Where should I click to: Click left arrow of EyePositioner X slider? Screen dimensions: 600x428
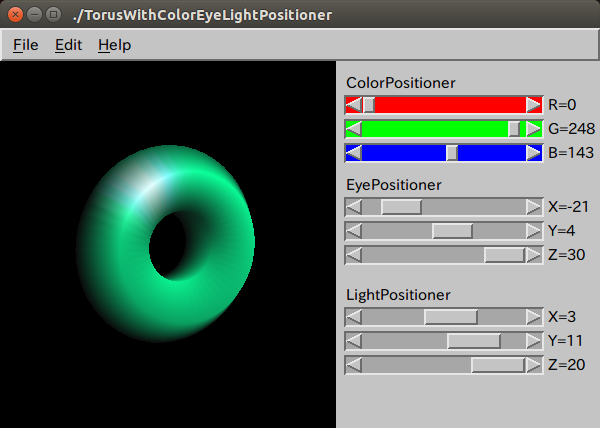pyautogui.click(x=354, y=207)
